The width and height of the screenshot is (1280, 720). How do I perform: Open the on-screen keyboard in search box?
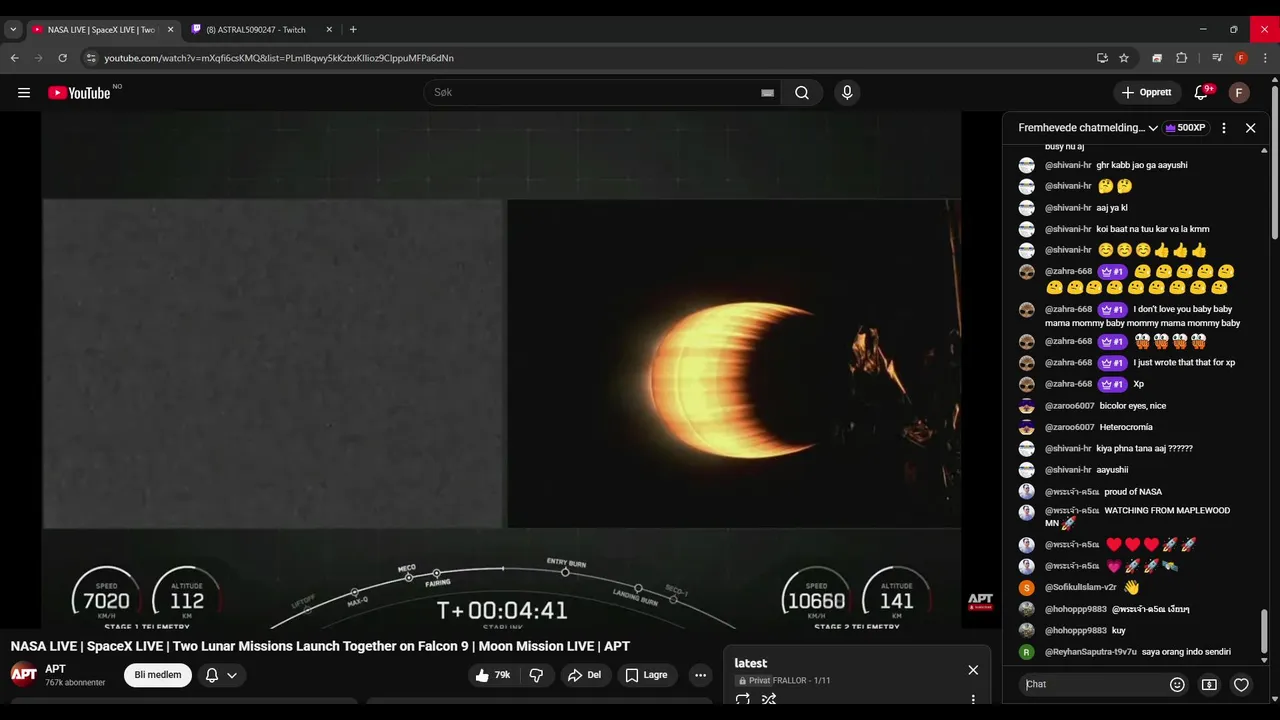[x=767, y=93]
